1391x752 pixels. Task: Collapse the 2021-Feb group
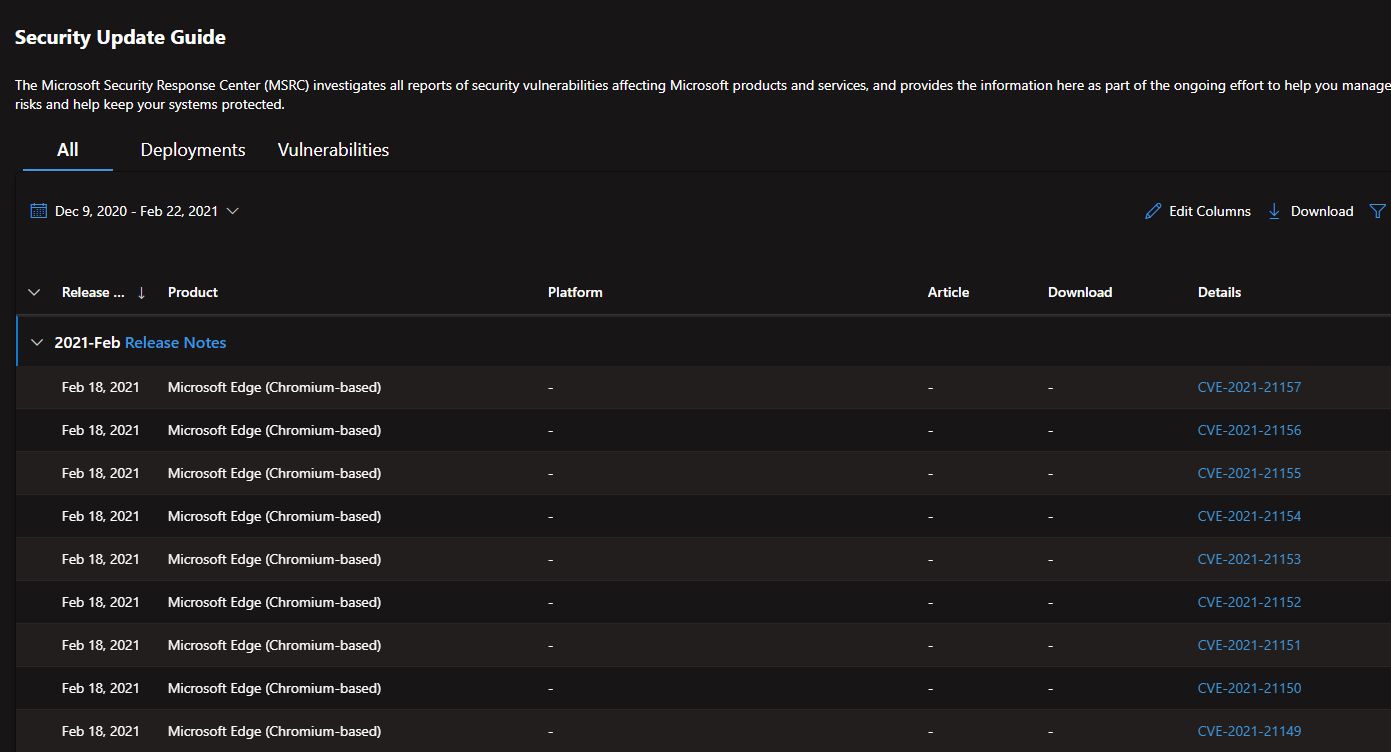coord(37,342)
